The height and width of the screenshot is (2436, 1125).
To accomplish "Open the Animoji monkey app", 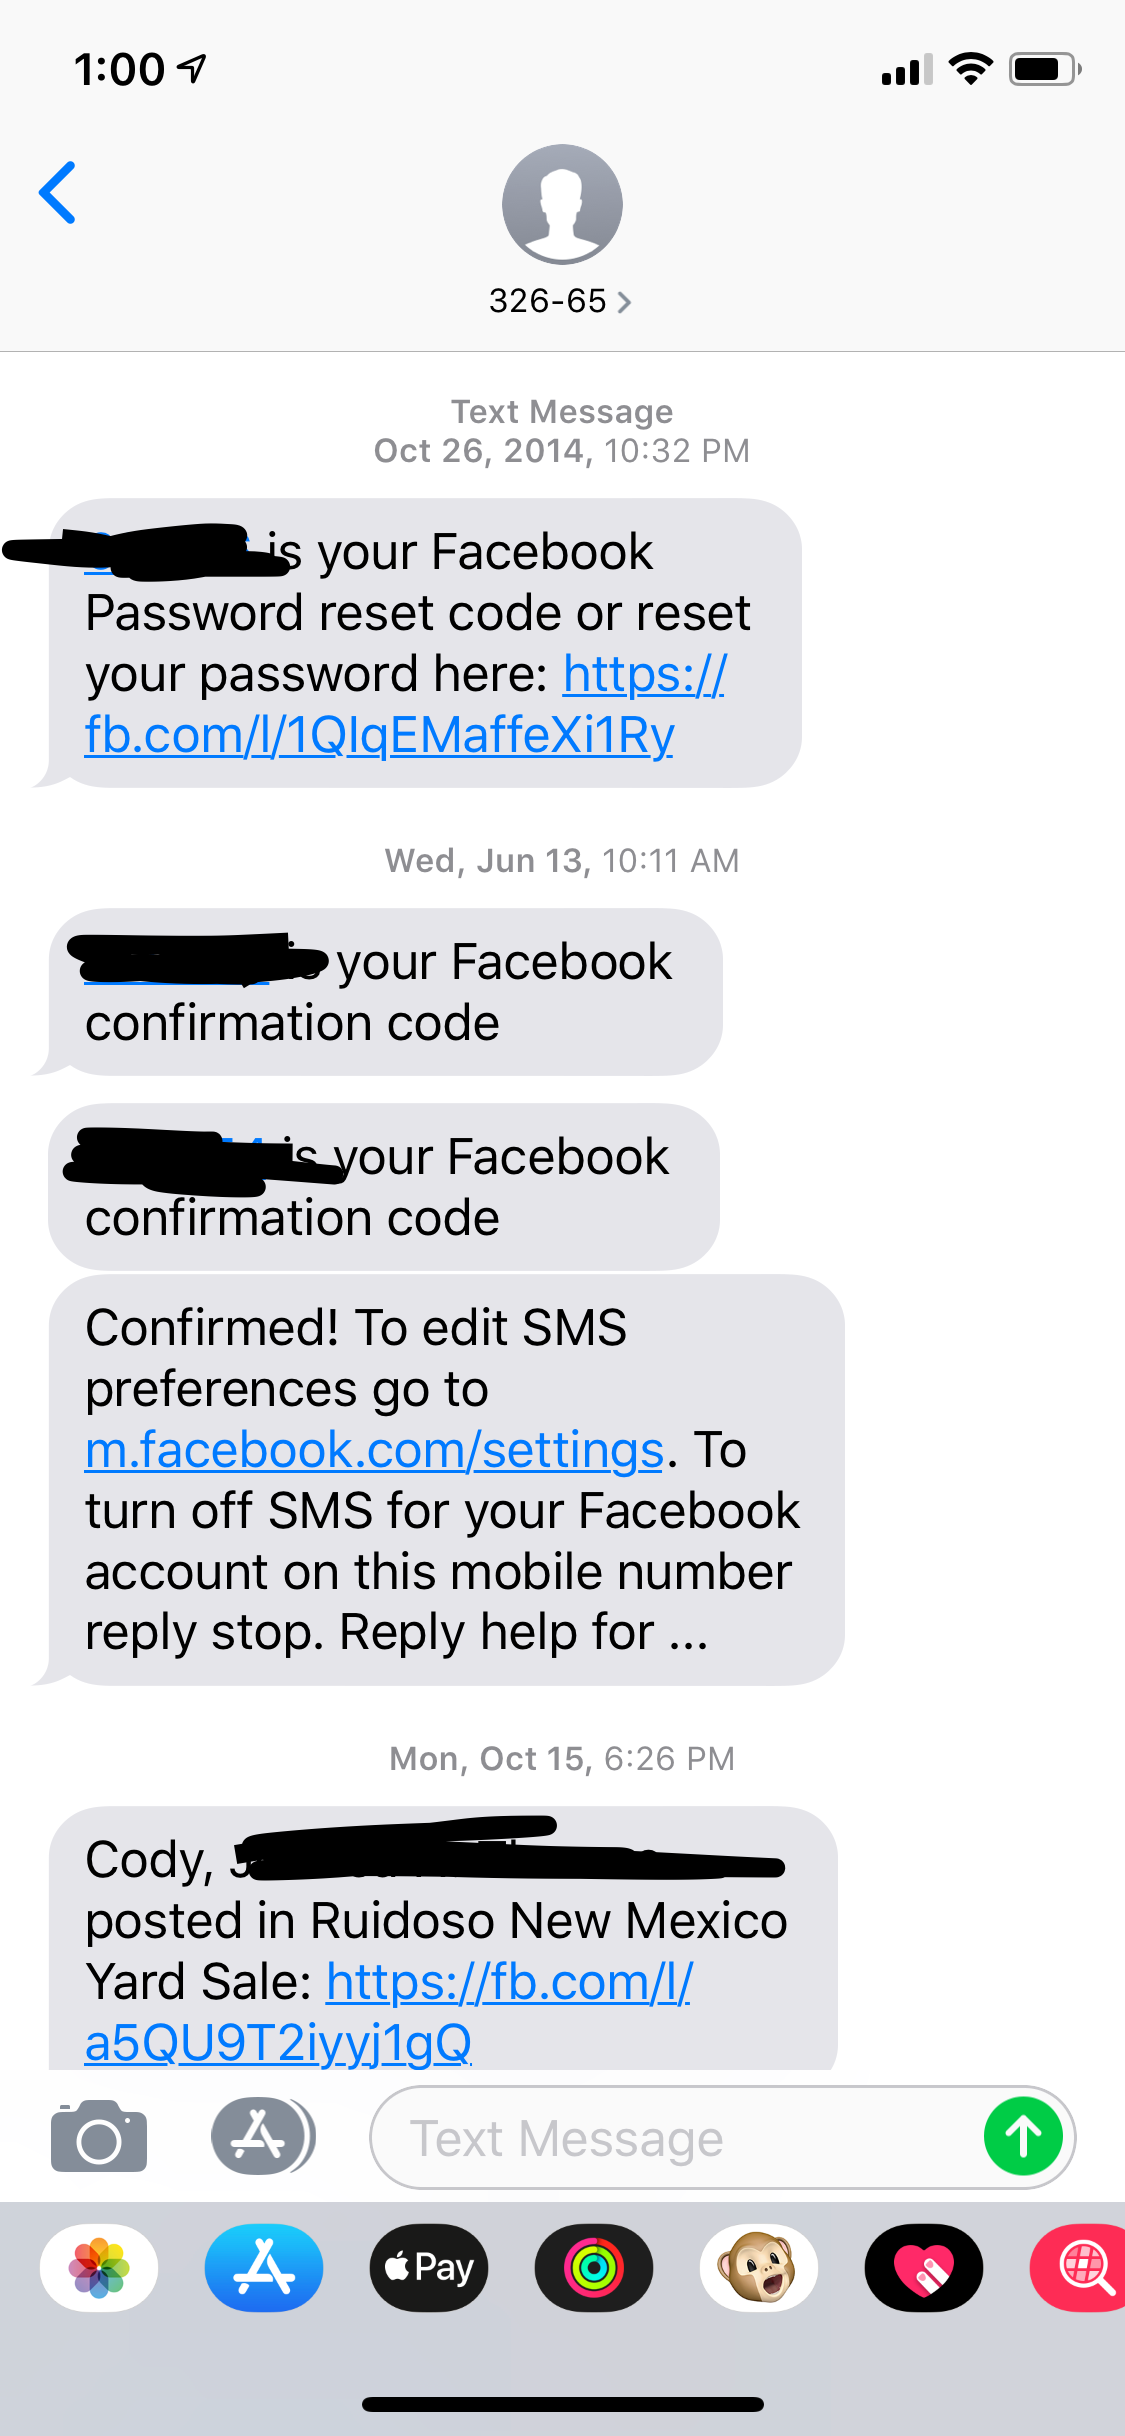I will 759,2268.
